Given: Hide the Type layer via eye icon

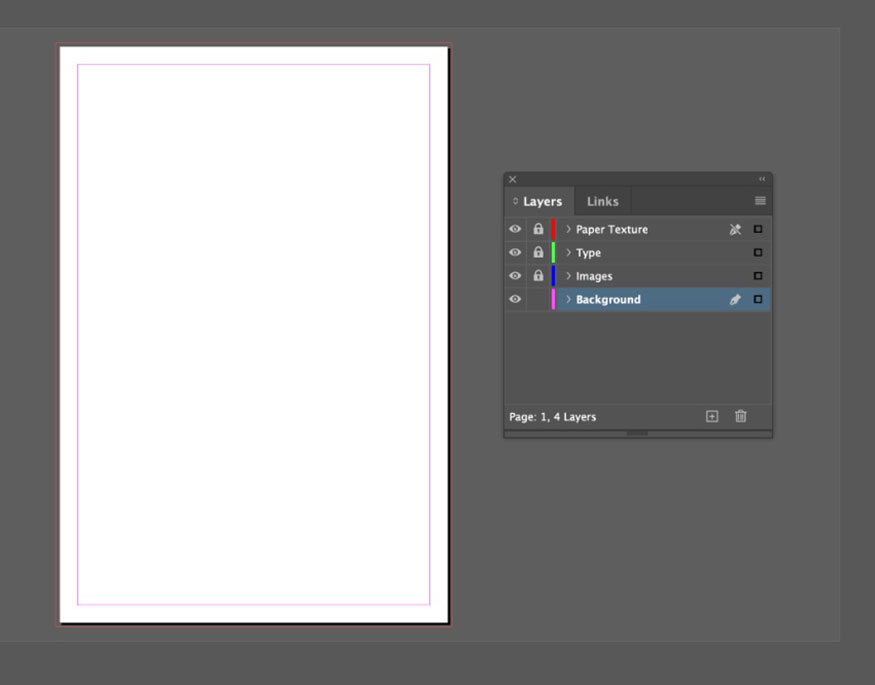Looking at the screenshot, I should pyautogui.click(x=515, y=253).
